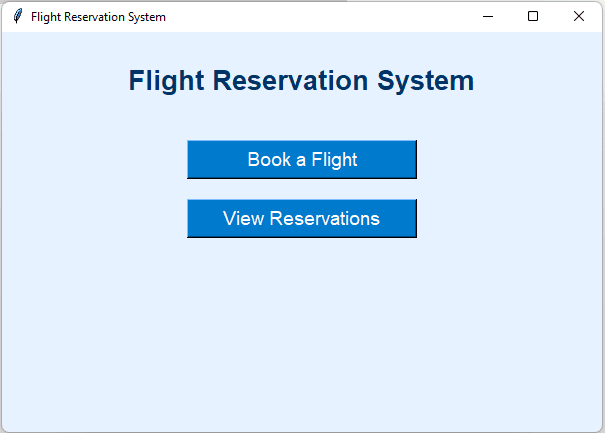The image size is (605, 433).
Task: Click the dash minimize icon
Action: click(488, 16)
